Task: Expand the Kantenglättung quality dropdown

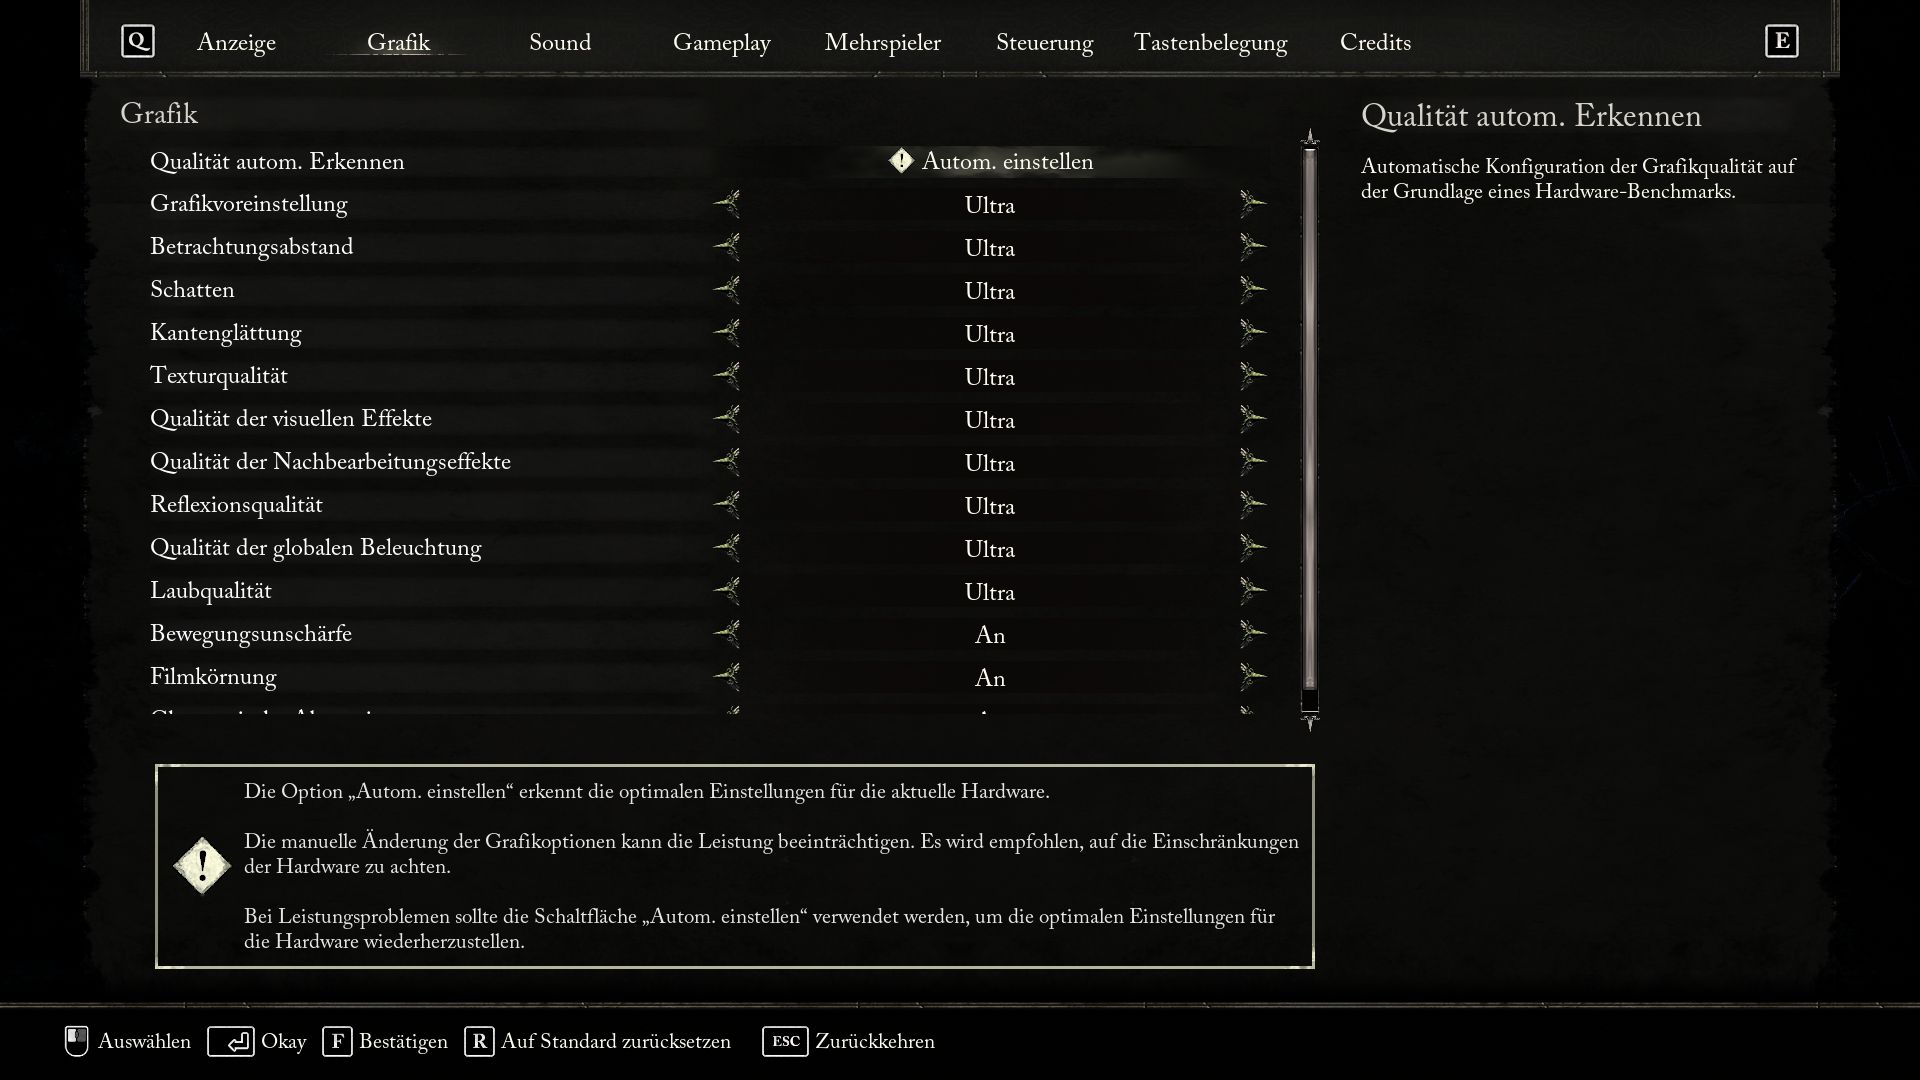Action: tap(989, 334)
